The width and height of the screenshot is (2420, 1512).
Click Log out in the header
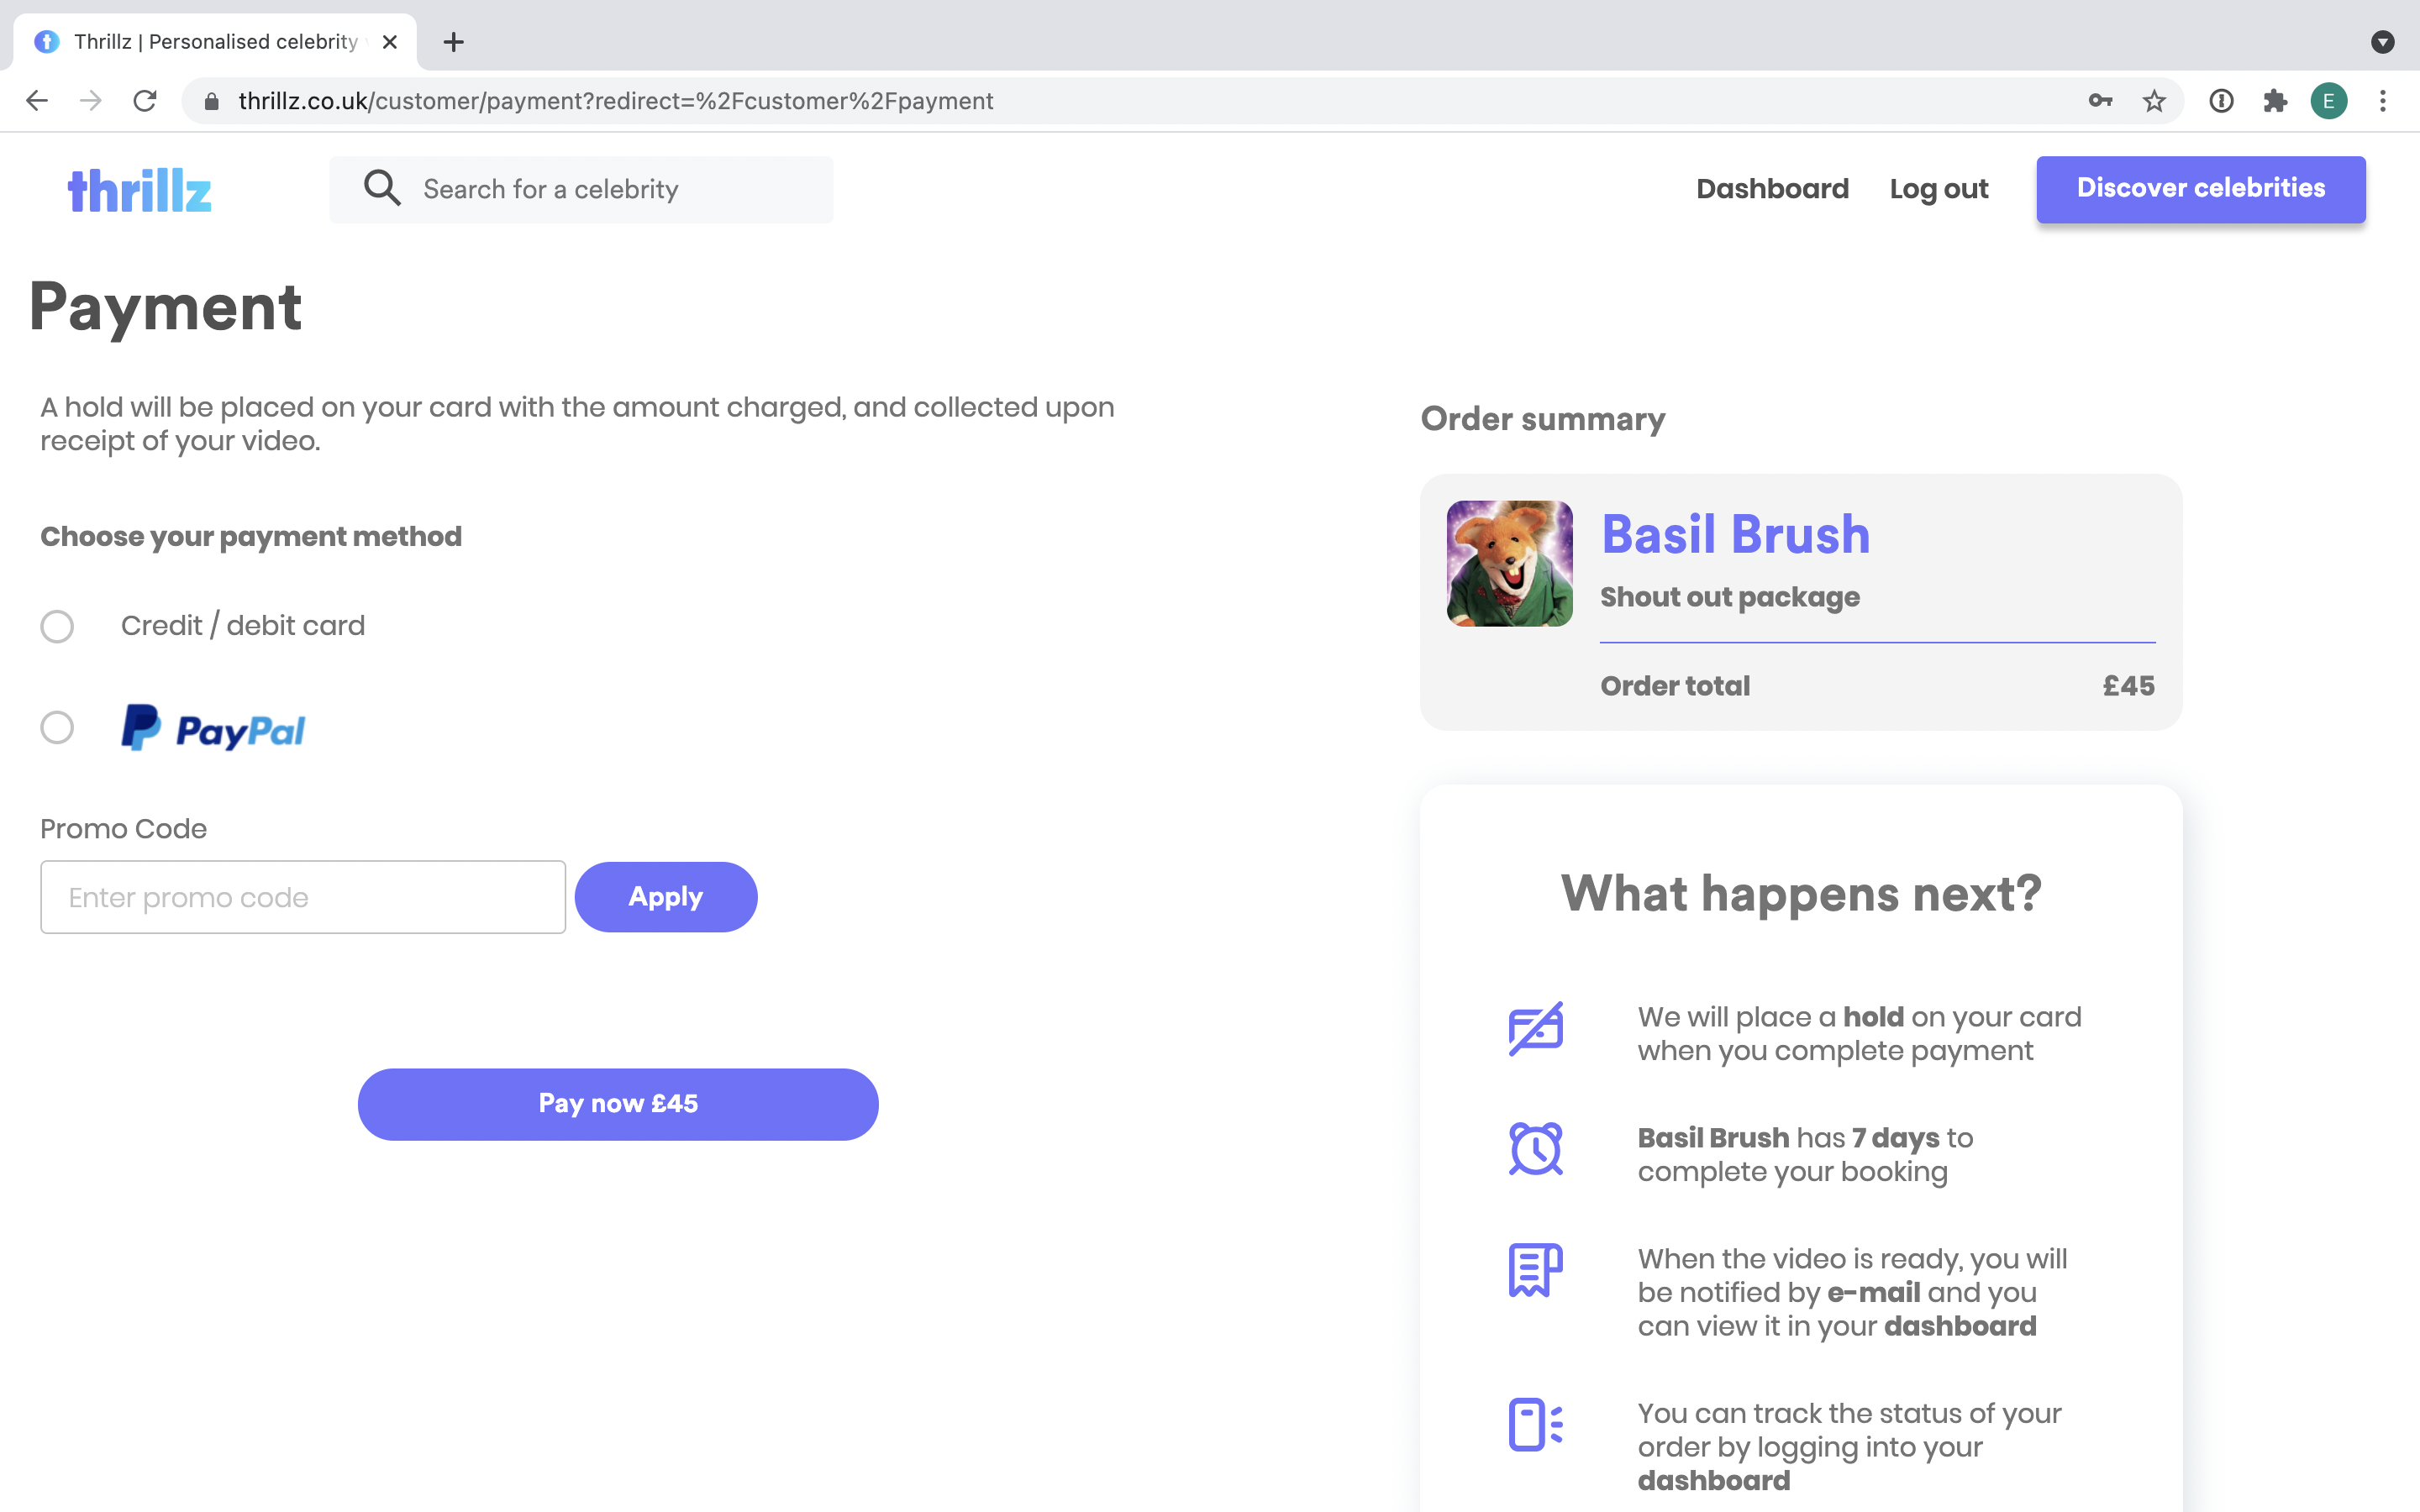[x=1938, y=189]
